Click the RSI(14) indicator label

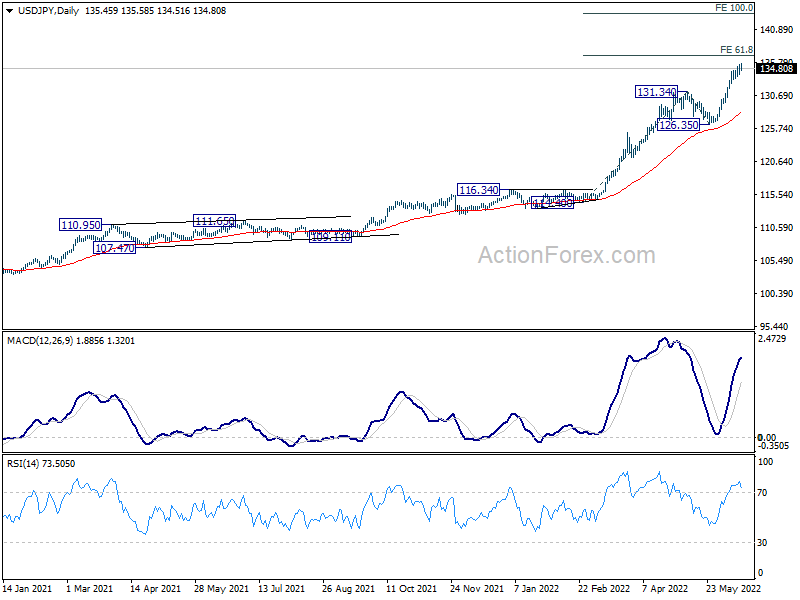tap(22, 463)
